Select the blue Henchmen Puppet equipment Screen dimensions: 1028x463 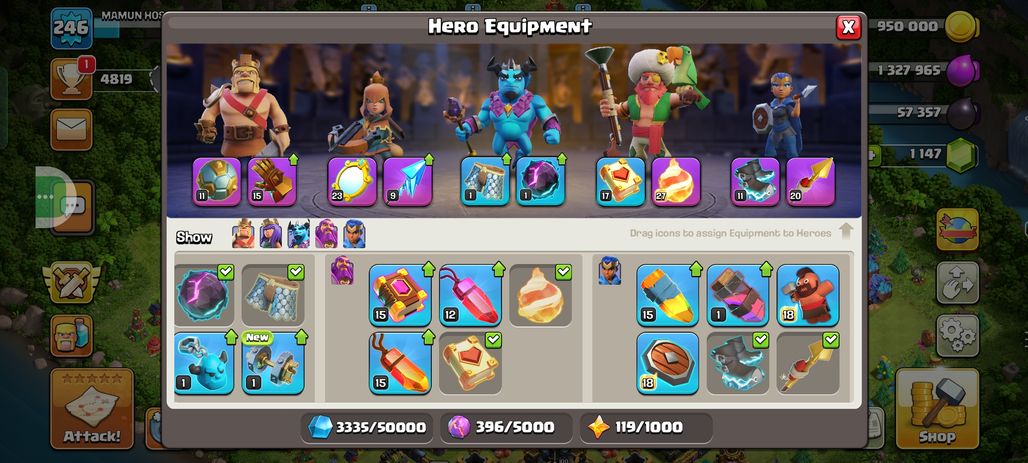tap(204, 363)
